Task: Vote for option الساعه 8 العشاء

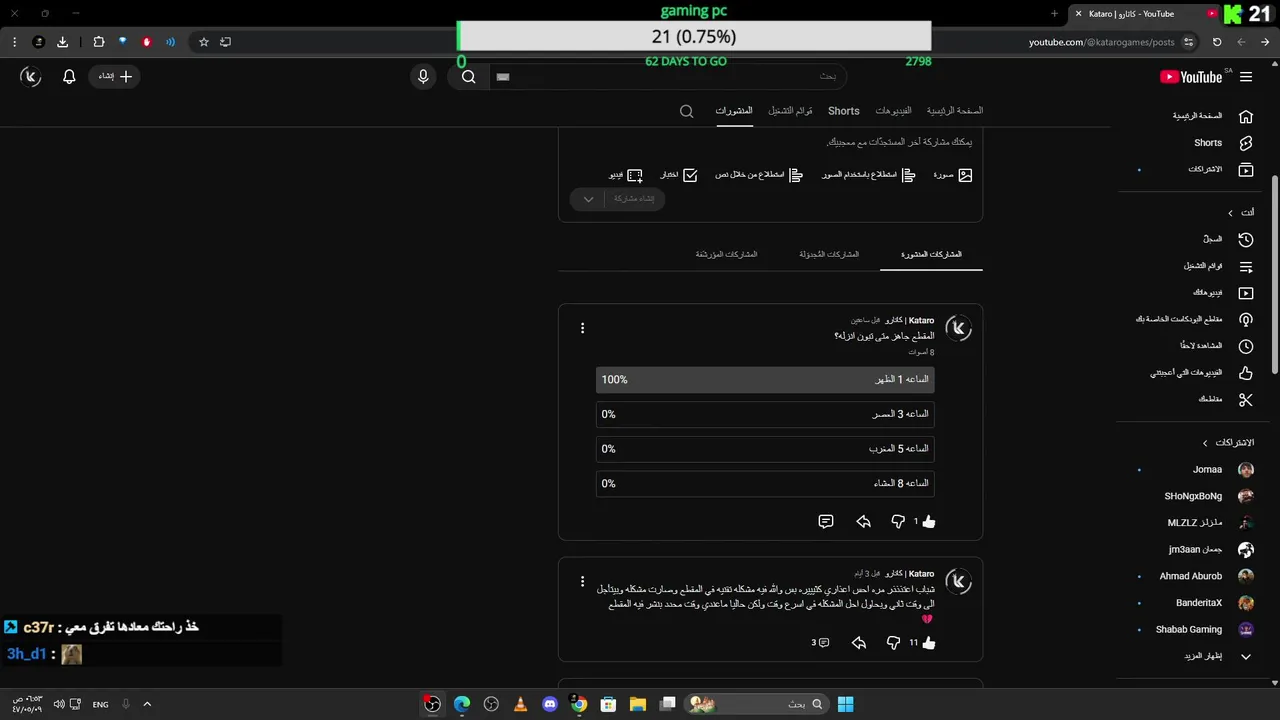Action: [x=765, y=483]
